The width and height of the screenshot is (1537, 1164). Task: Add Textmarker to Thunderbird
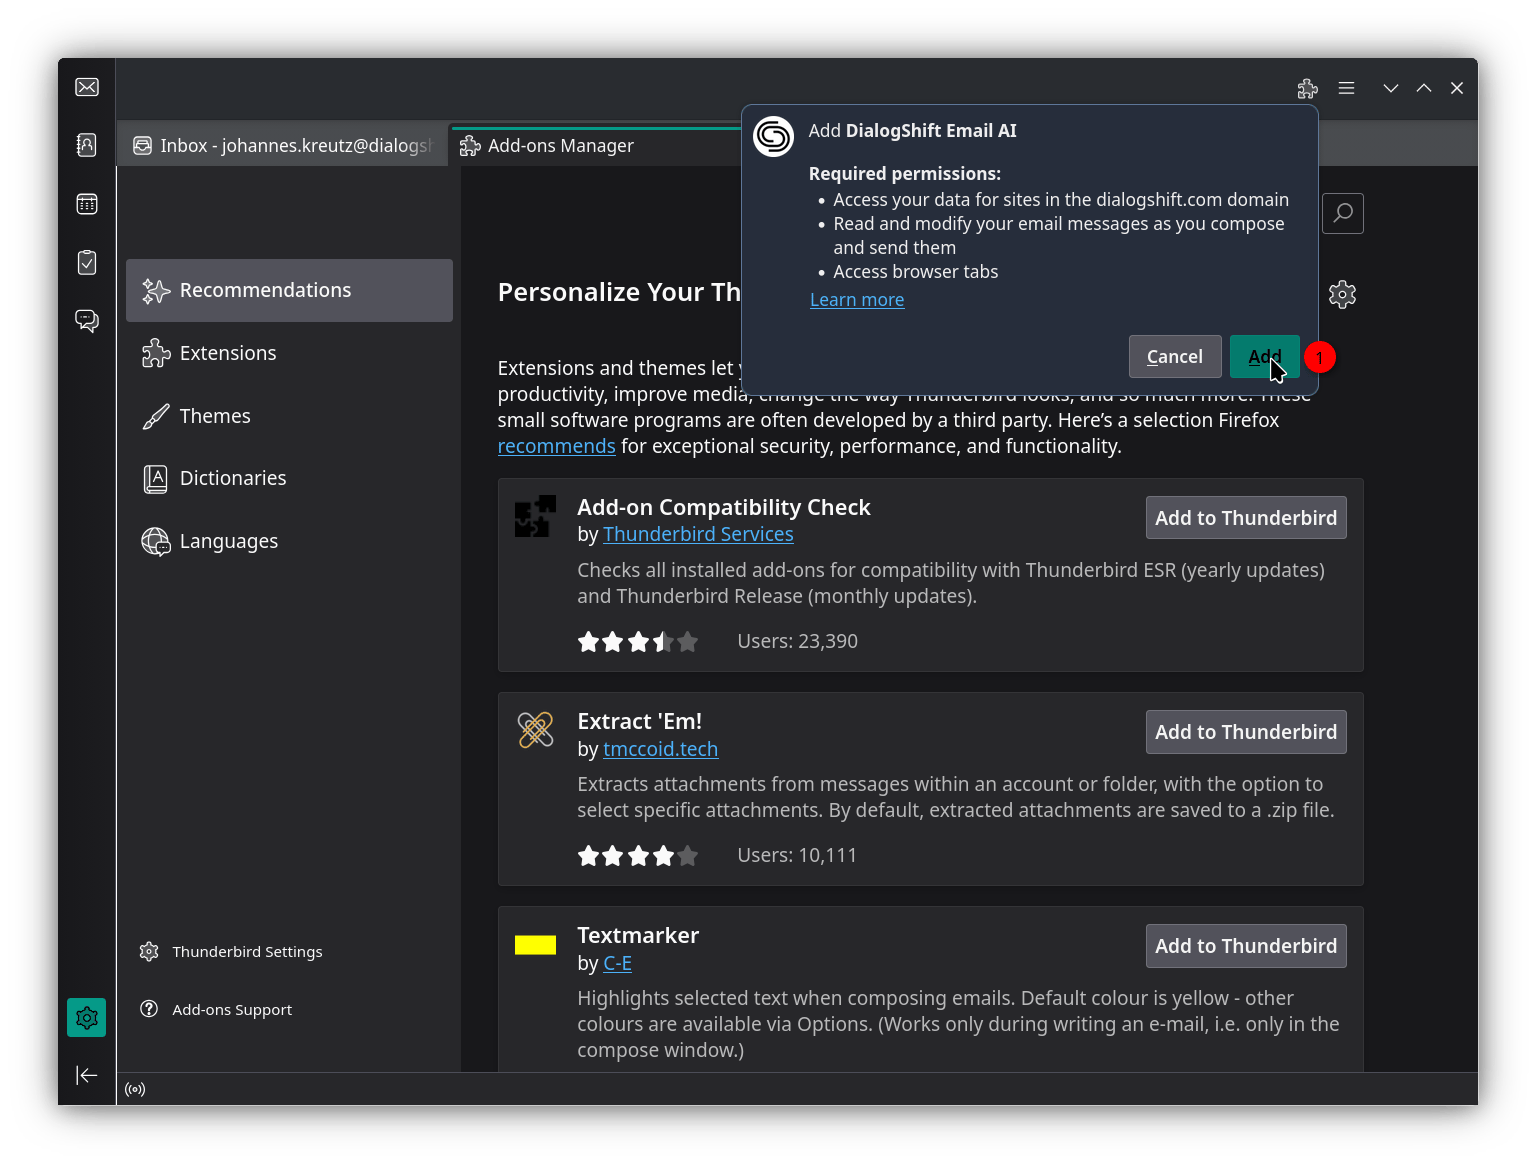pos(1246,946)
